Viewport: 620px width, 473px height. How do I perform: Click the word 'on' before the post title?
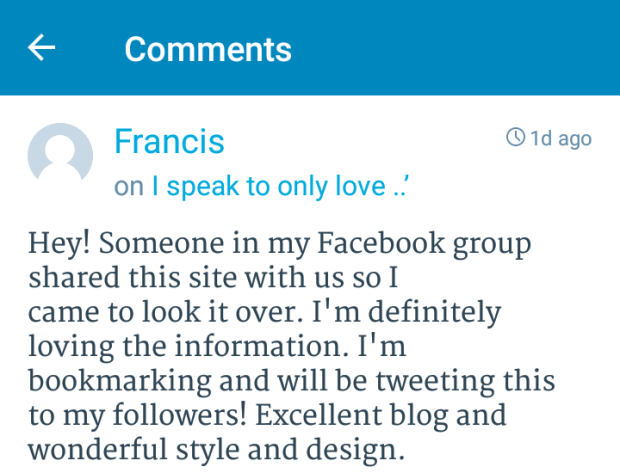(129, 187)
